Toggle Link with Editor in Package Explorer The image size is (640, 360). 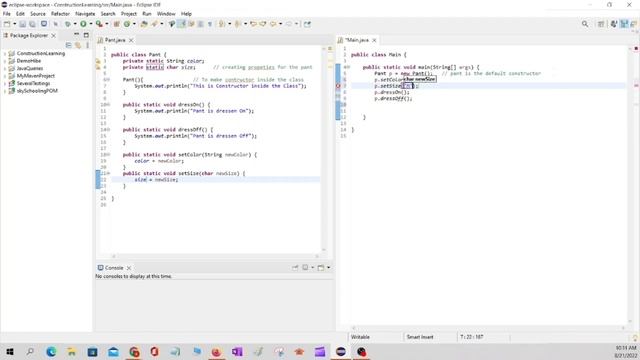[78, 45]
